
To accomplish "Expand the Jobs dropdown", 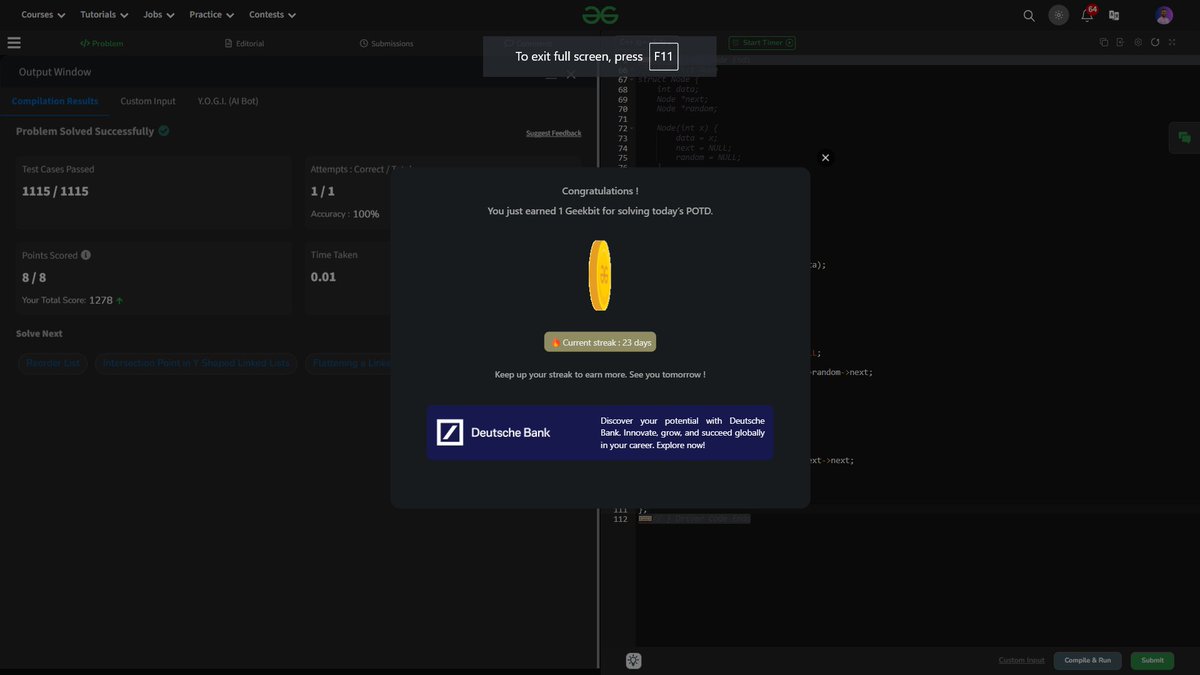I will 159,15.
